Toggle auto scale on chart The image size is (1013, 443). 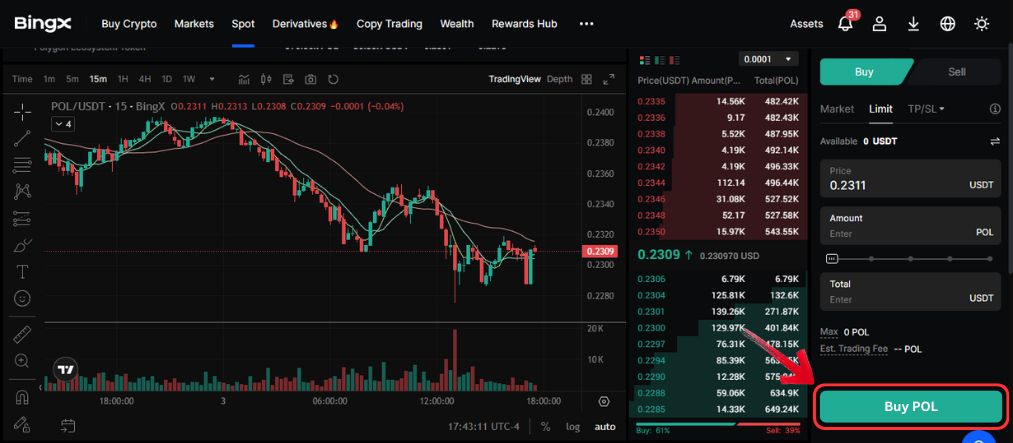tap(605, 427)
